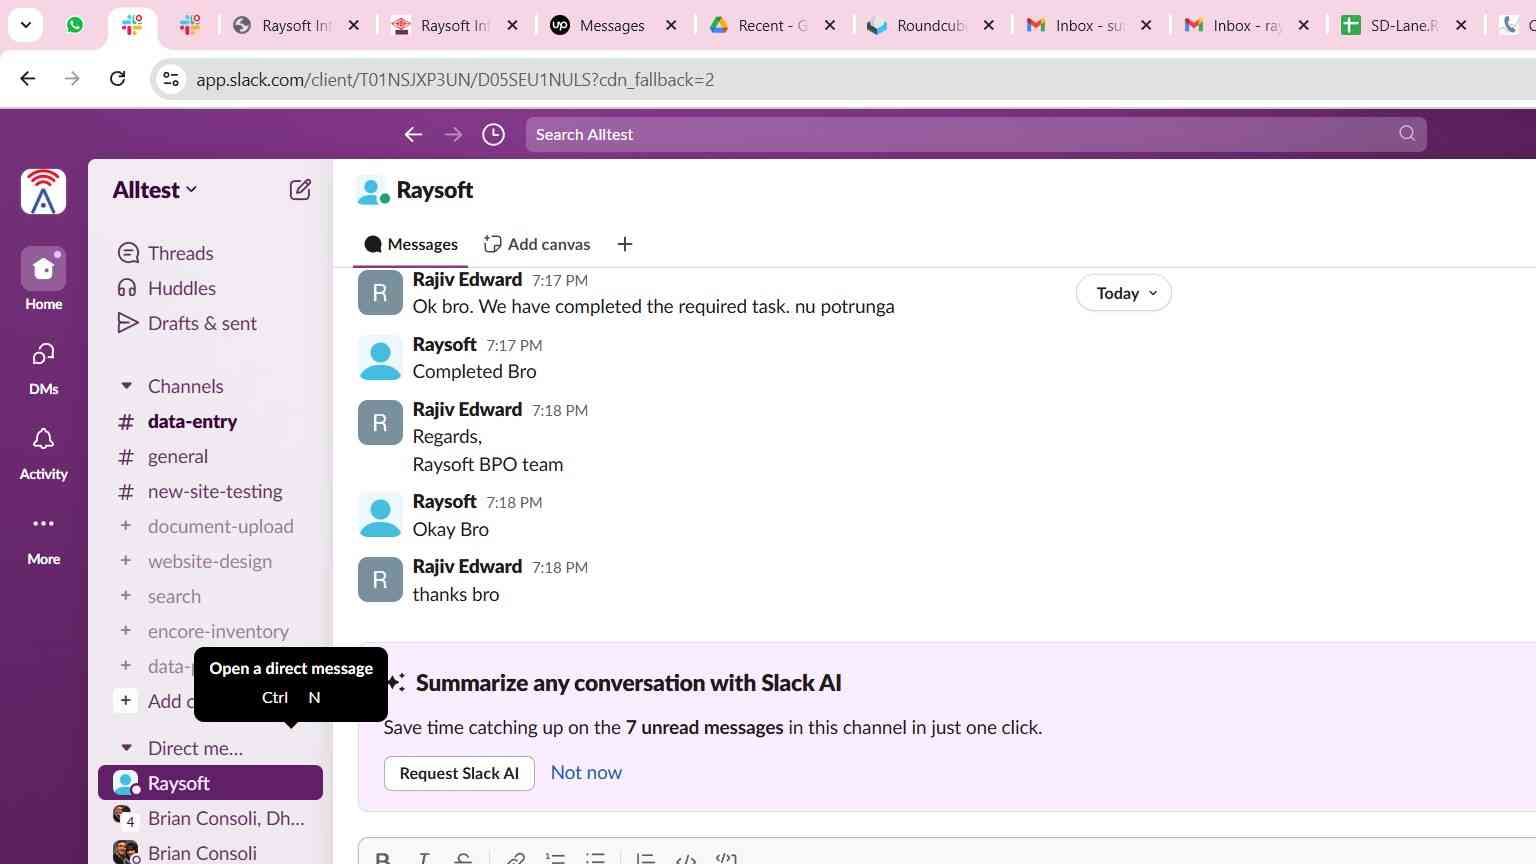Click the search magnifier icon
The height and width of the screenshot is (864, 1536).
tap(1407, 134)
